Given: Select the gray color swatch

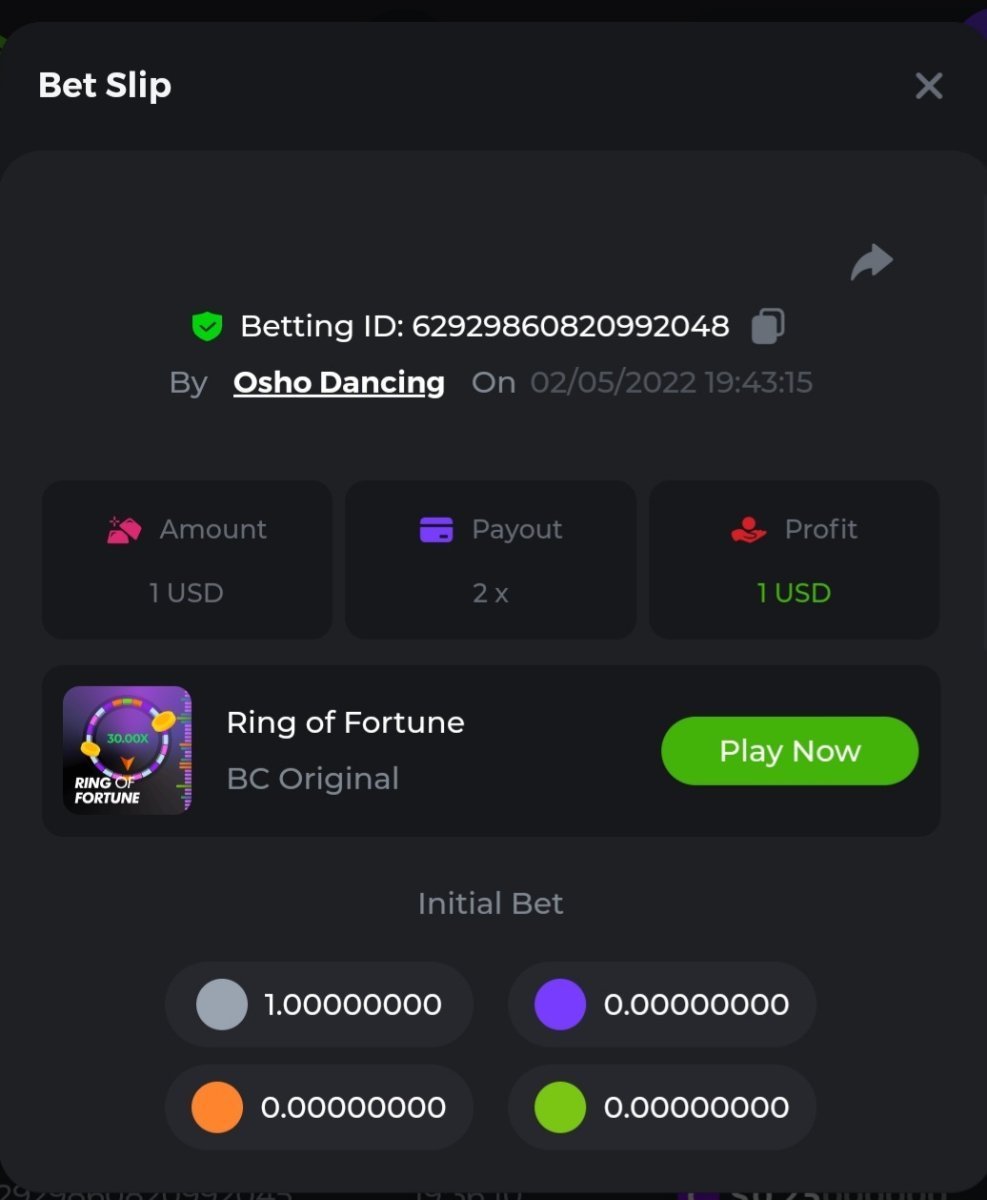Looking at the screenshot, I should (222, 1004).
